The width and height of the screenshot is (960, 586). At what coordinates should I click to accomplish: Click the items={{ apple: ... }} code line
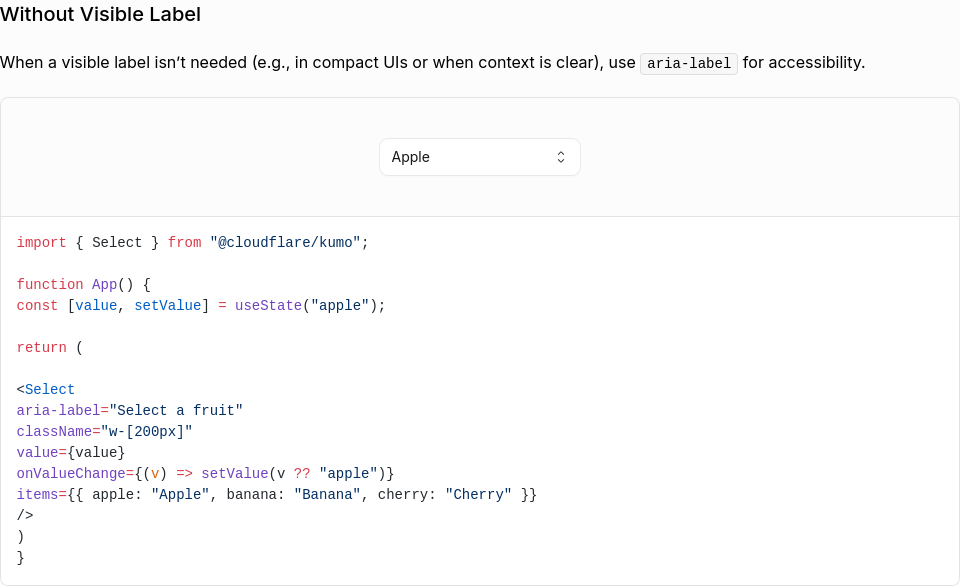276,494
